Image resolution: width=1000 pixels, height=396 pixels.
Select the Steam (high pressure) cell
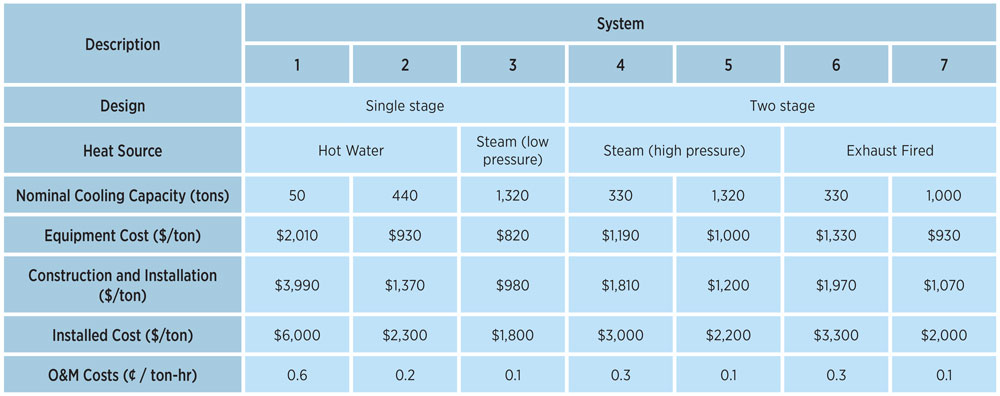pyautogui.click(x=674, y=150)
